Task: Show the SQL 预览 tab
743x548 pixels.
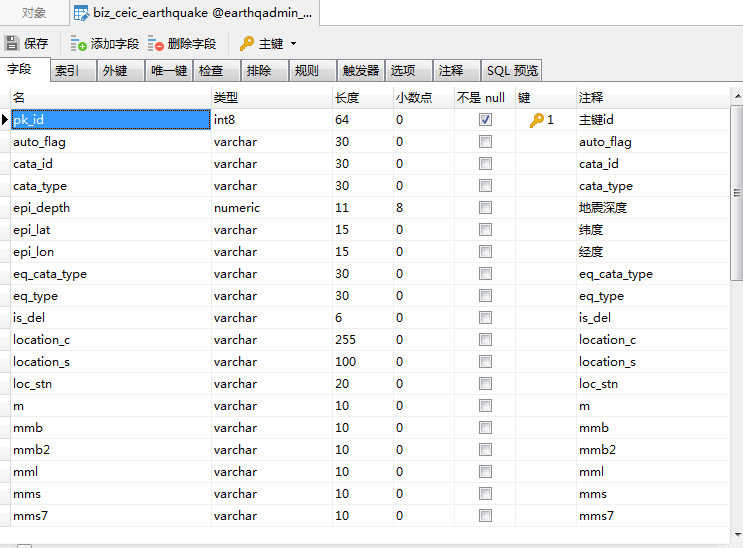Action: point(511,71)
